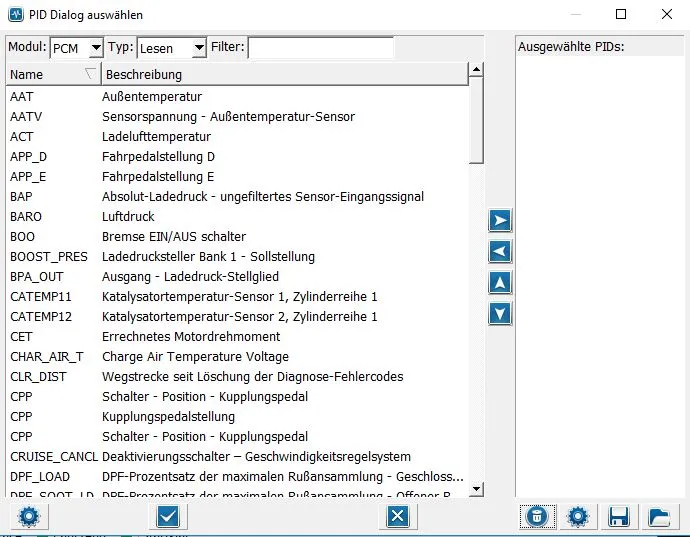Image resolution: width=690 pixels, height=537 pixels.
Task: Open the Modul dropdown showing PCM
Action: pyautogui.click(x=77, y=48)
